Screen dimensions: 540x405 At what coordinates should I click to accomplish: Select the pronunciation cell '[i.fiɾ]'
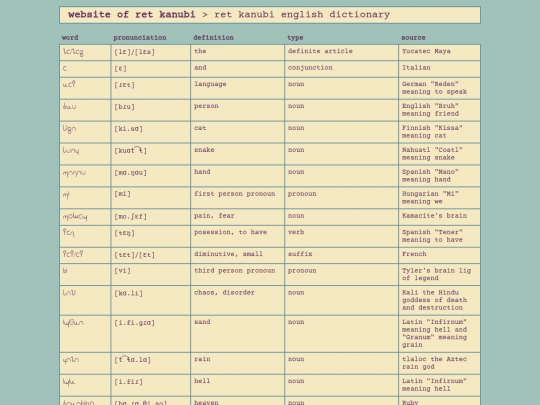click(150, 385)
